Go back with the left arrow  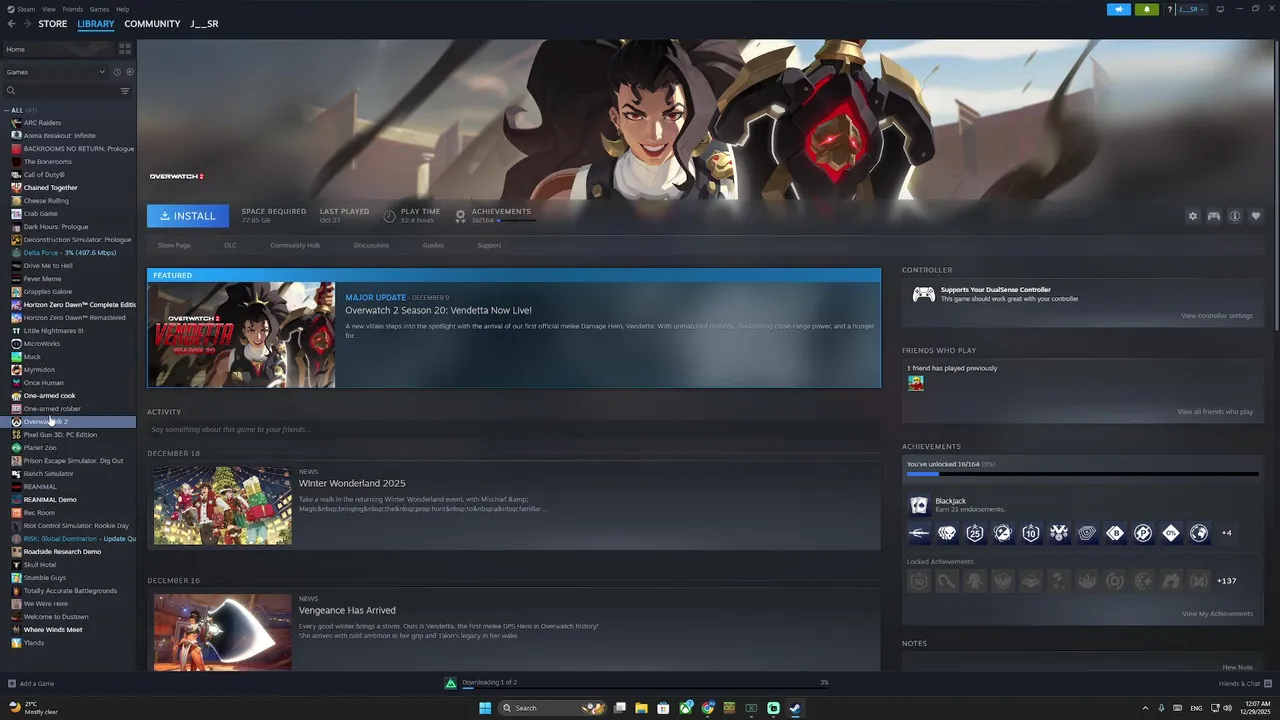click(11, 24)
